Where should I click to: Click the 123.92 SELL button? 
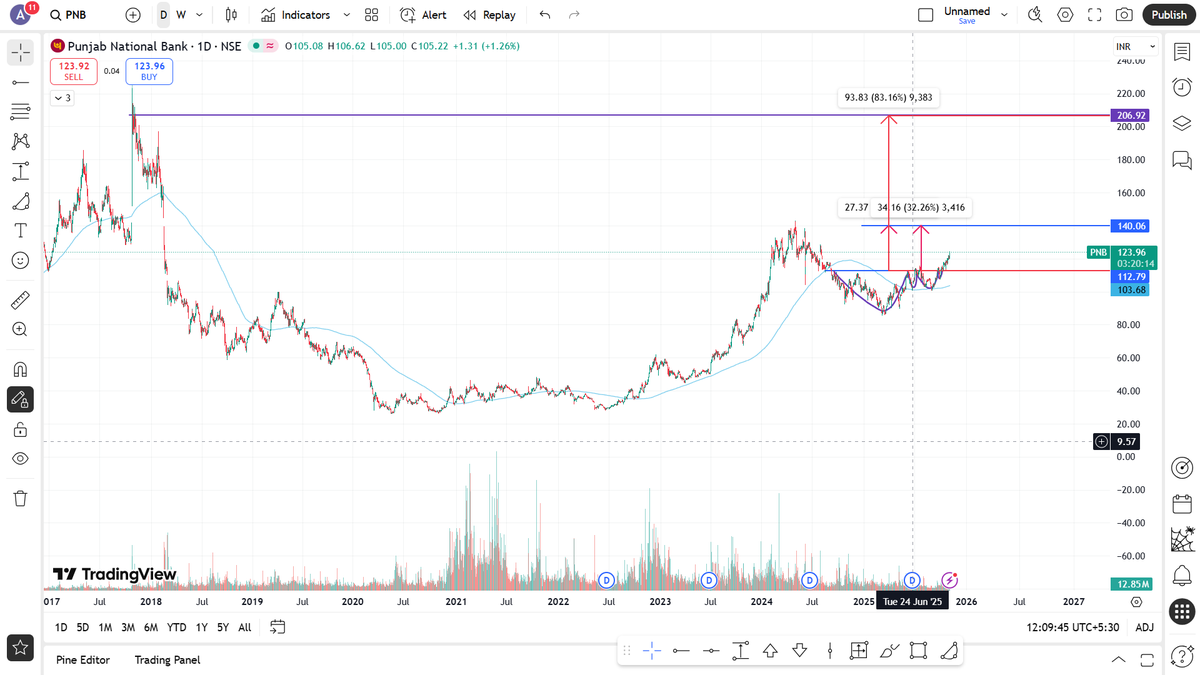pyautogui.click(x=76, y=71)
